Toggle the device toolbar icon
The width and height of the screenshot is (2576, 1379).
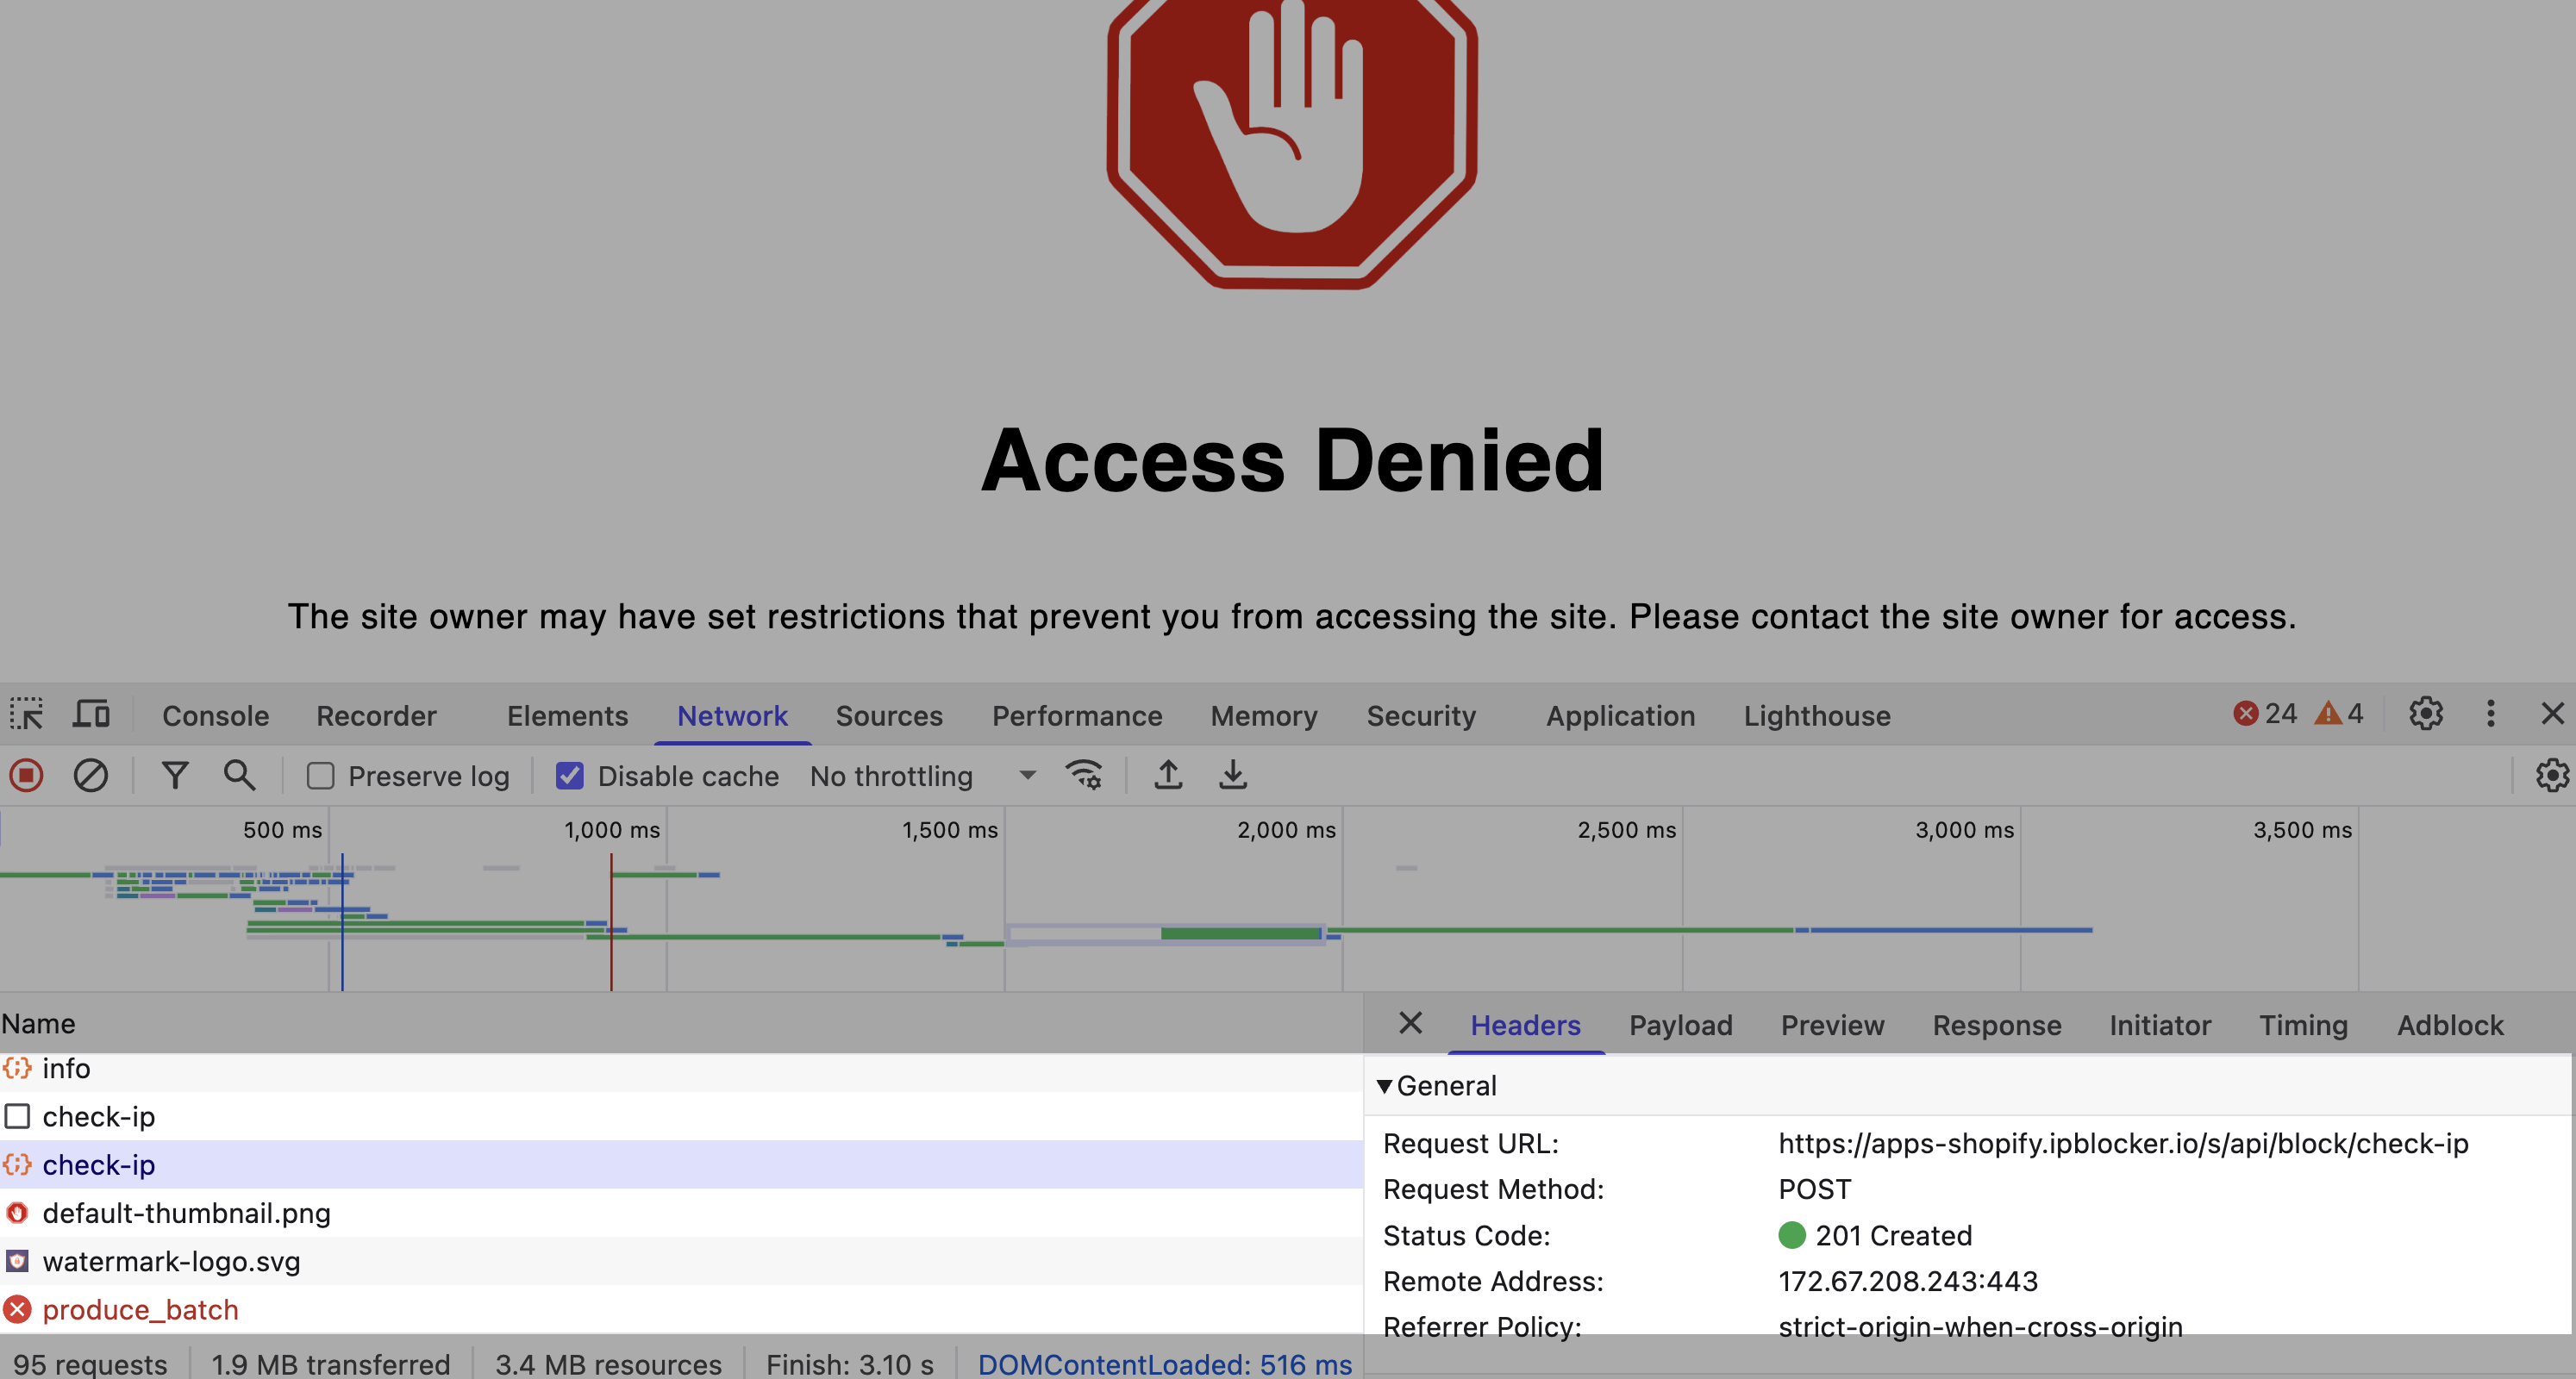tap(91, 714)
